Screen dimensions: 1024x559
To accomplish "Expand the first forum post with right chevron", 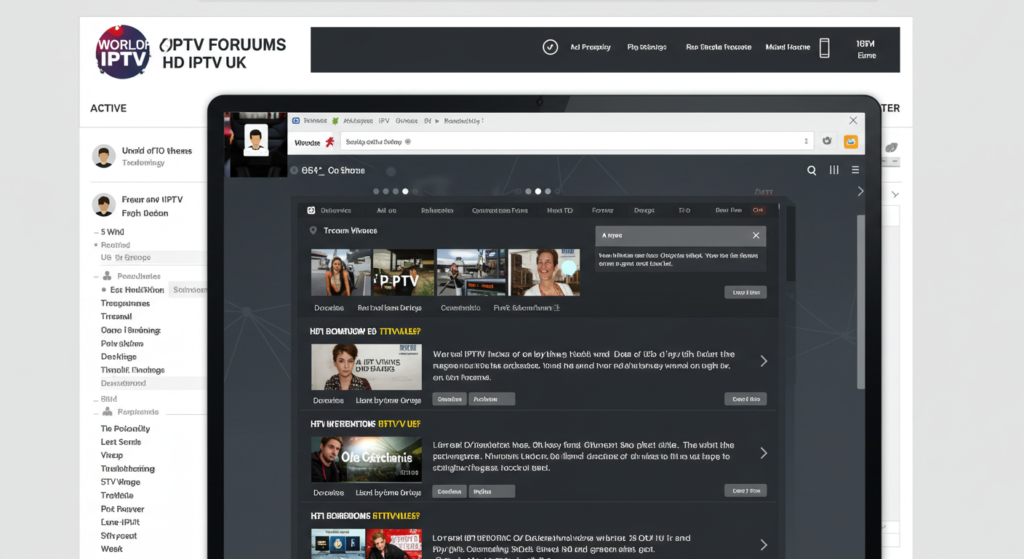I will tap(763, 361).
